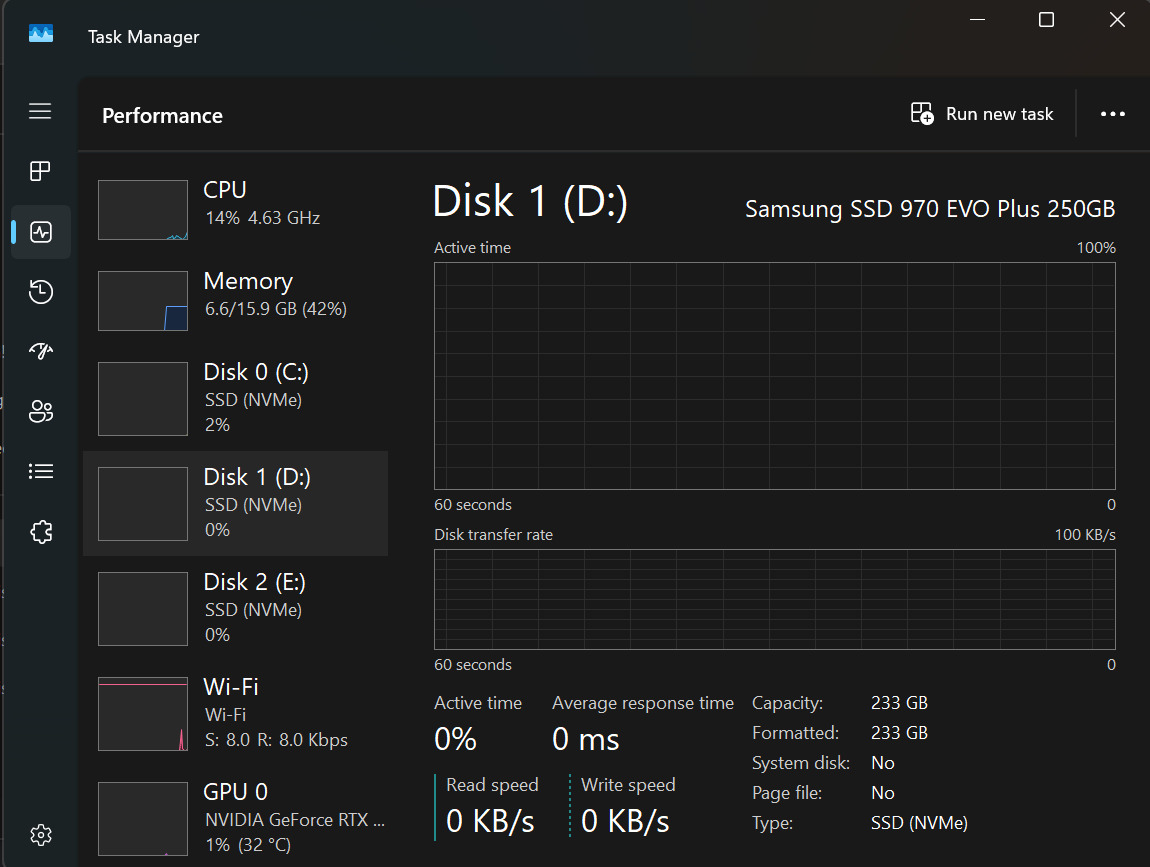Open the App history page icon

coord(40,292)
